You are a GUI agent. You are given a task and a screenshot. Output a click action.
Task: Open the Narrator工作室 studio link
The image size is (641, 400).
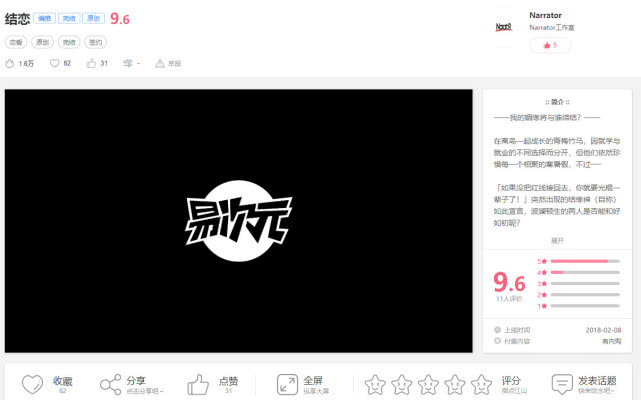552,27
